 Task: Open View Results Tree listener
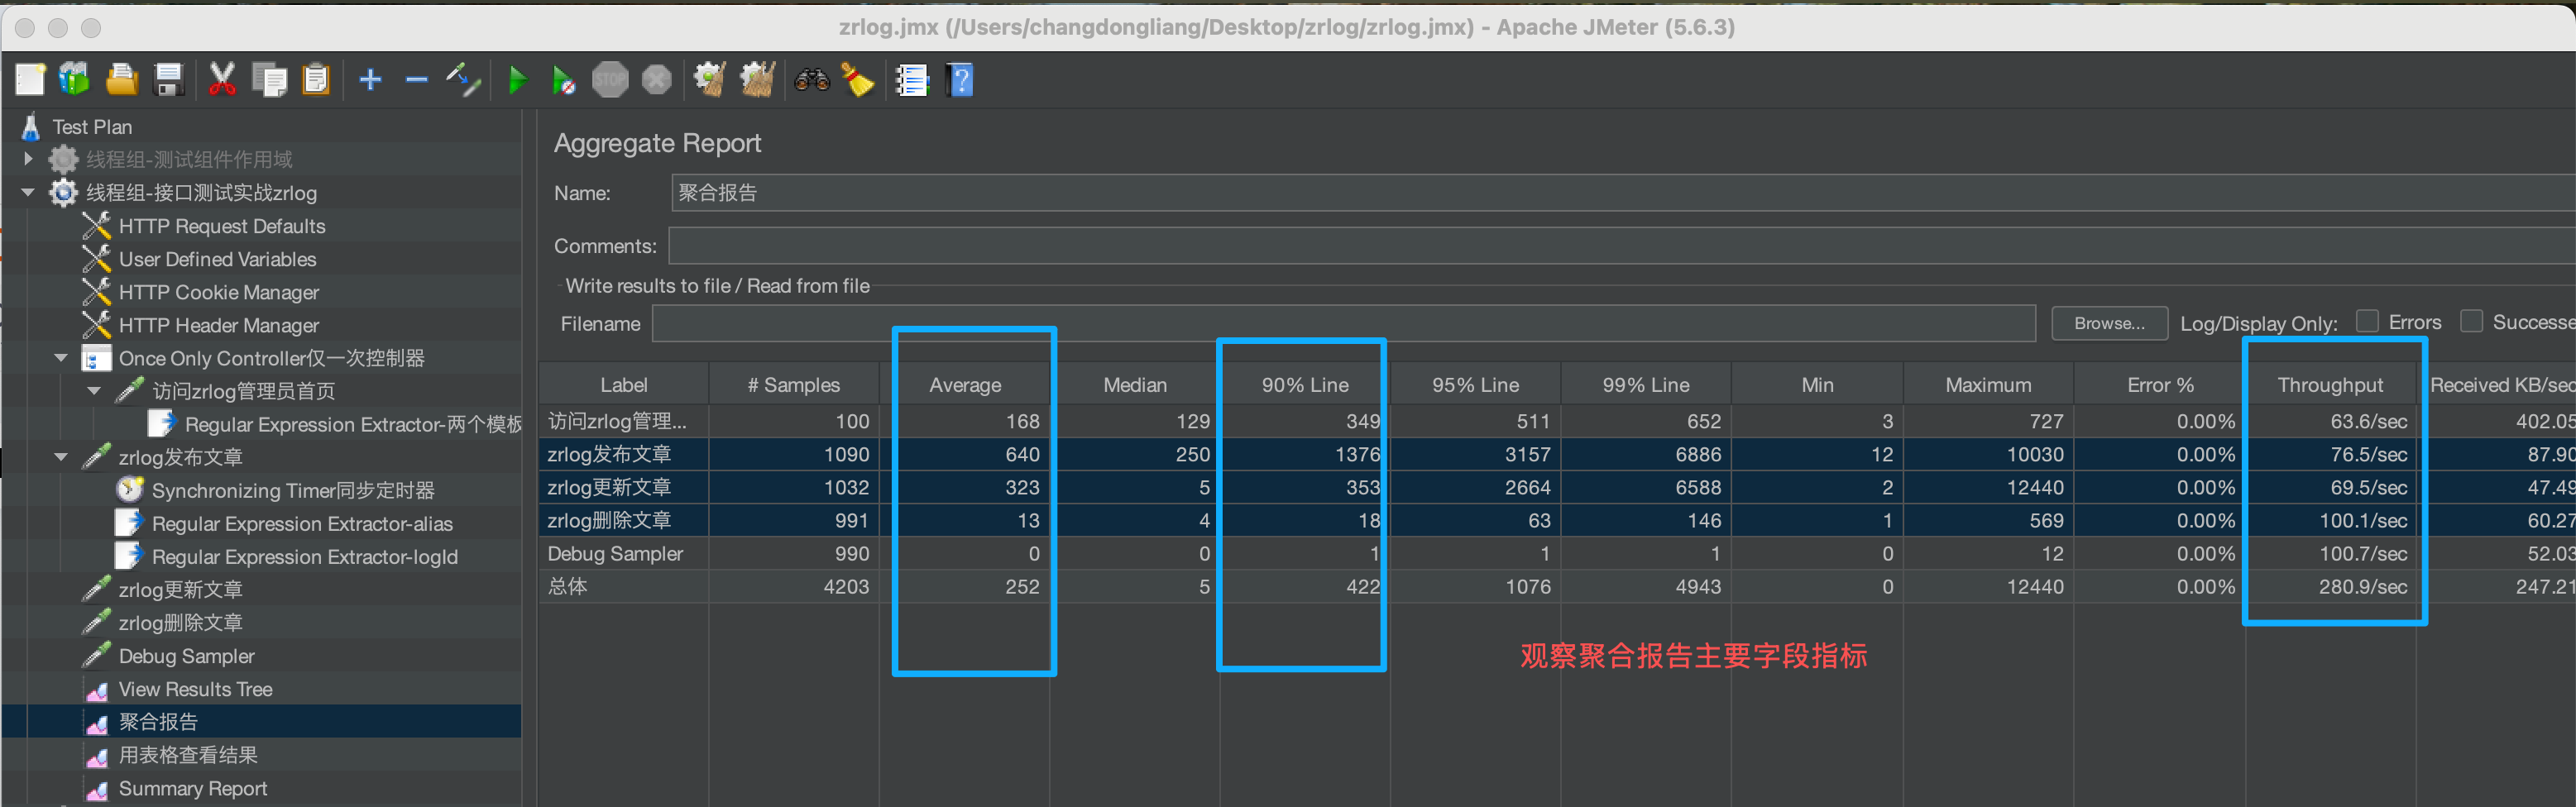[195, 689]
